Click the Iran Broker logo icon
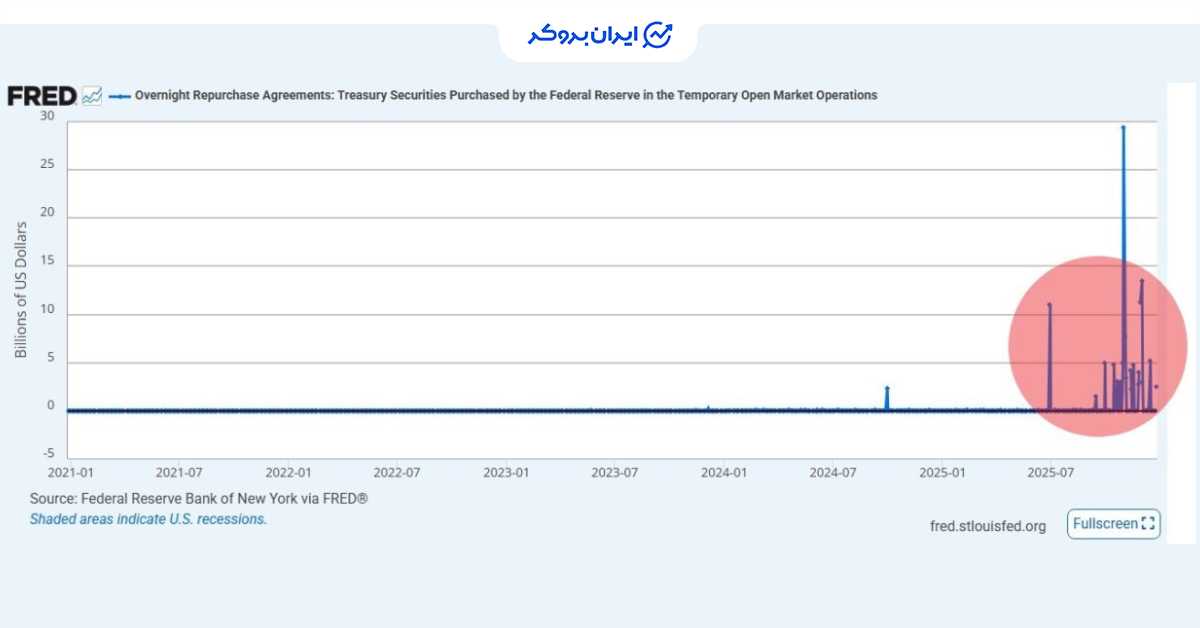 pos(658,35)
